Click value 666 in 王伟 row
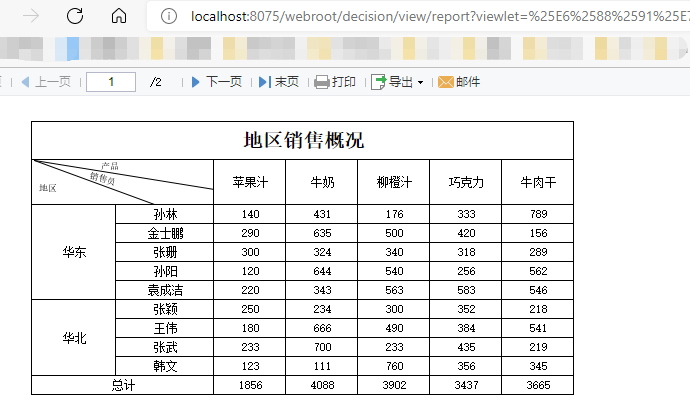 pyautogui.click(x=322, y=328)
